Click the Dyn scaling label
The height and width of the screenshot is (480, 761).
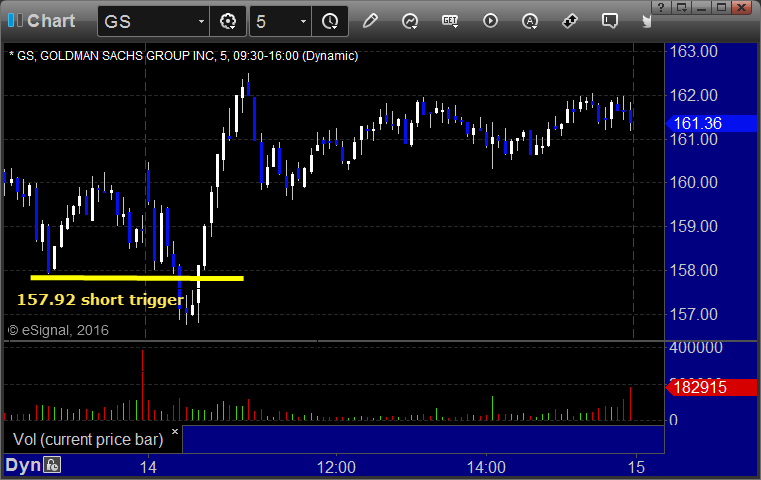click(23, 465)
